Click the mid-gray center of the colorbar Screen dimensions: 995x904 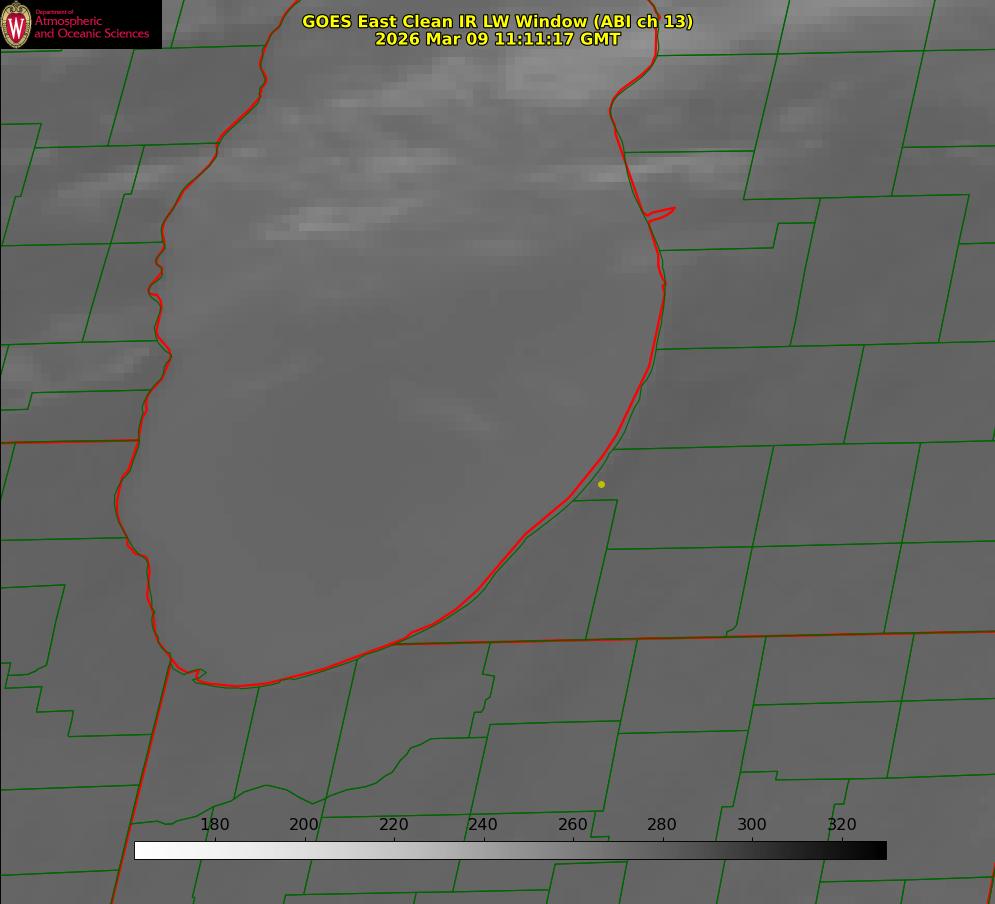pyautogui.click(x=510, y=850)
